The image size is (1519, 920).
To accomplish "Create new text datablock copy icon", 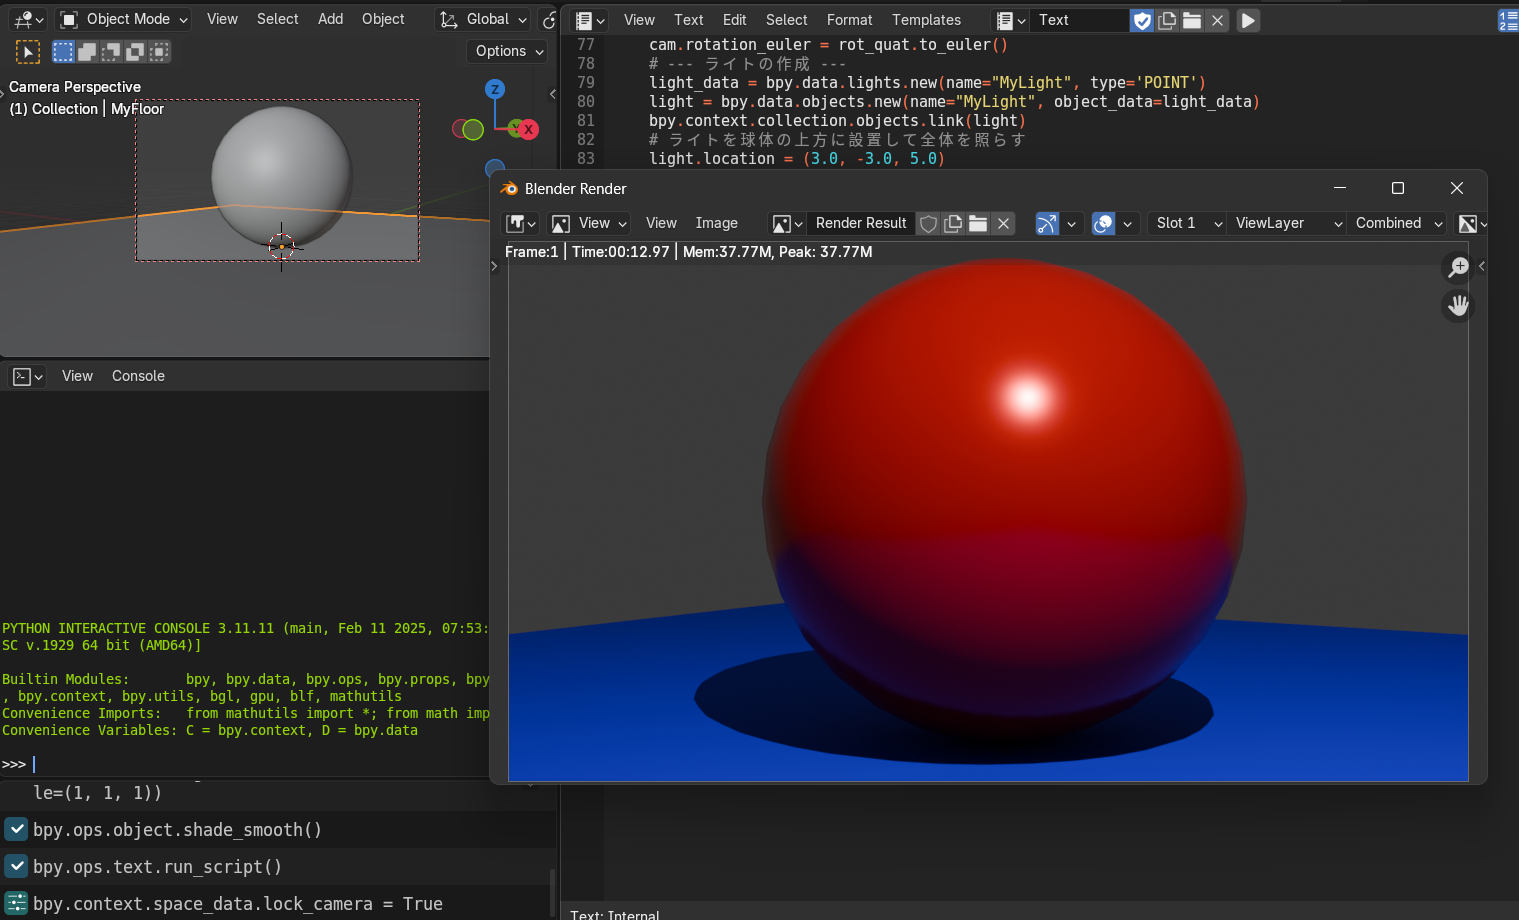I will [1167, 20].
